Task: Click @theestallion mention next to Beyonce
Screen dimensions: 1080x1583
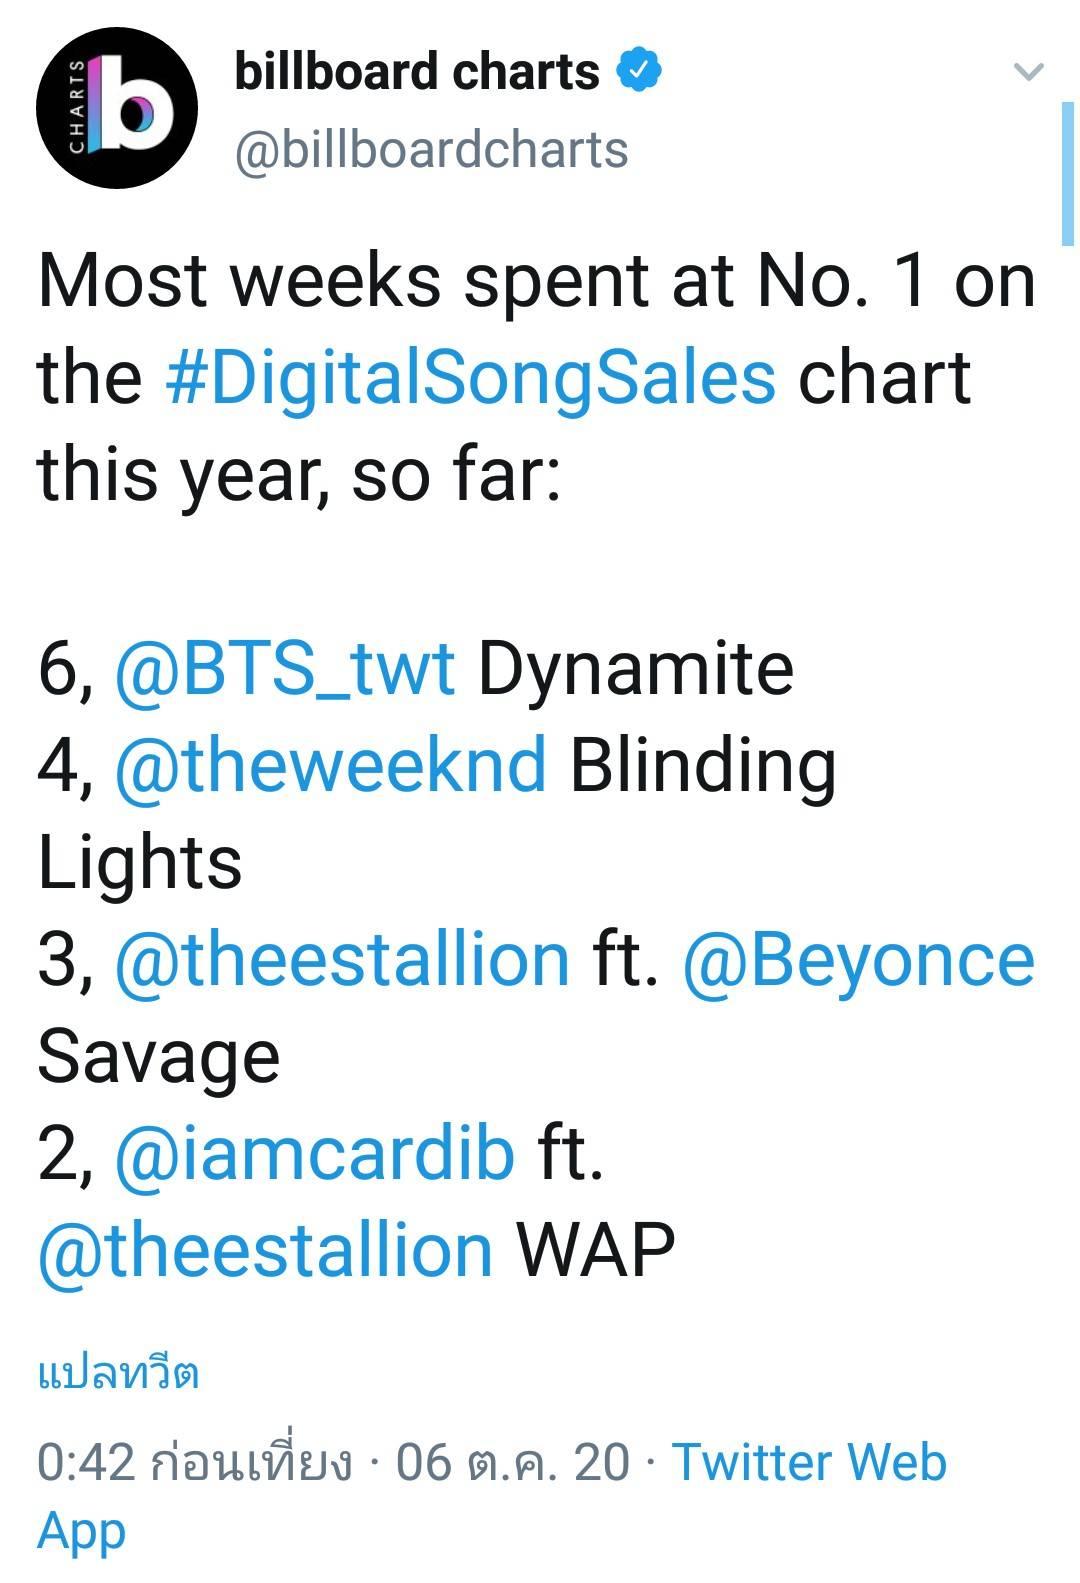Action: pos(342,959)
